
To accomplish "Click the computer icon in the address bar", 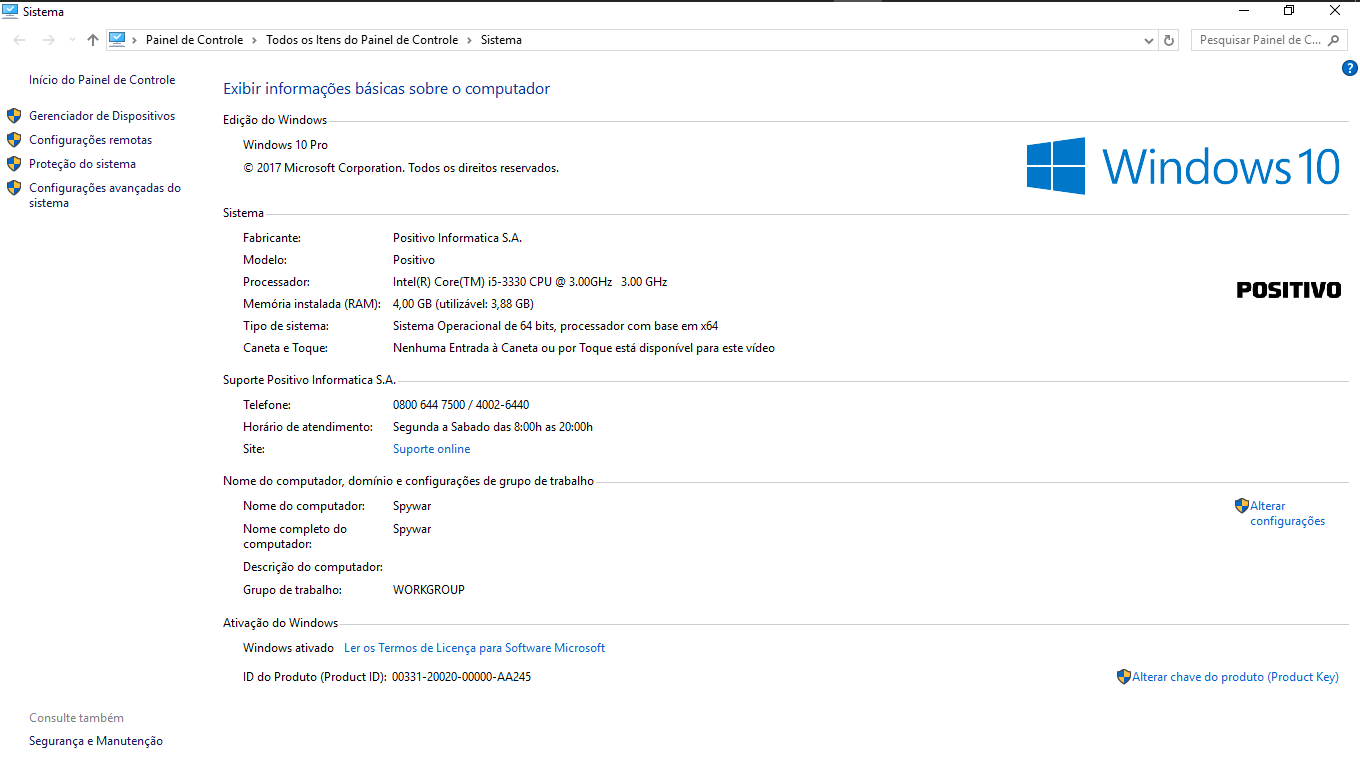I will [x=117, y=40].
